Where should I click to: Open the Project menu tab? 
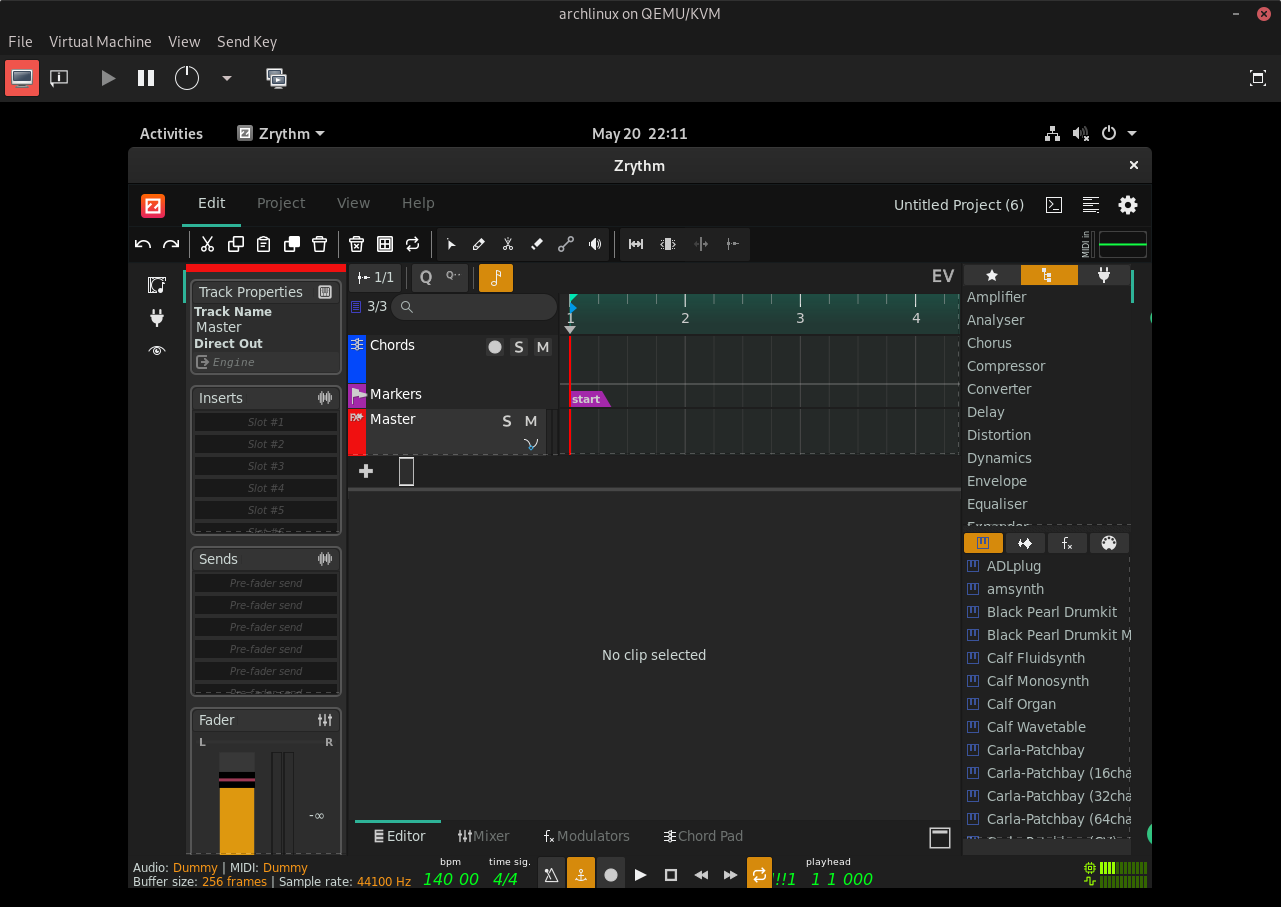click(281, 203)
